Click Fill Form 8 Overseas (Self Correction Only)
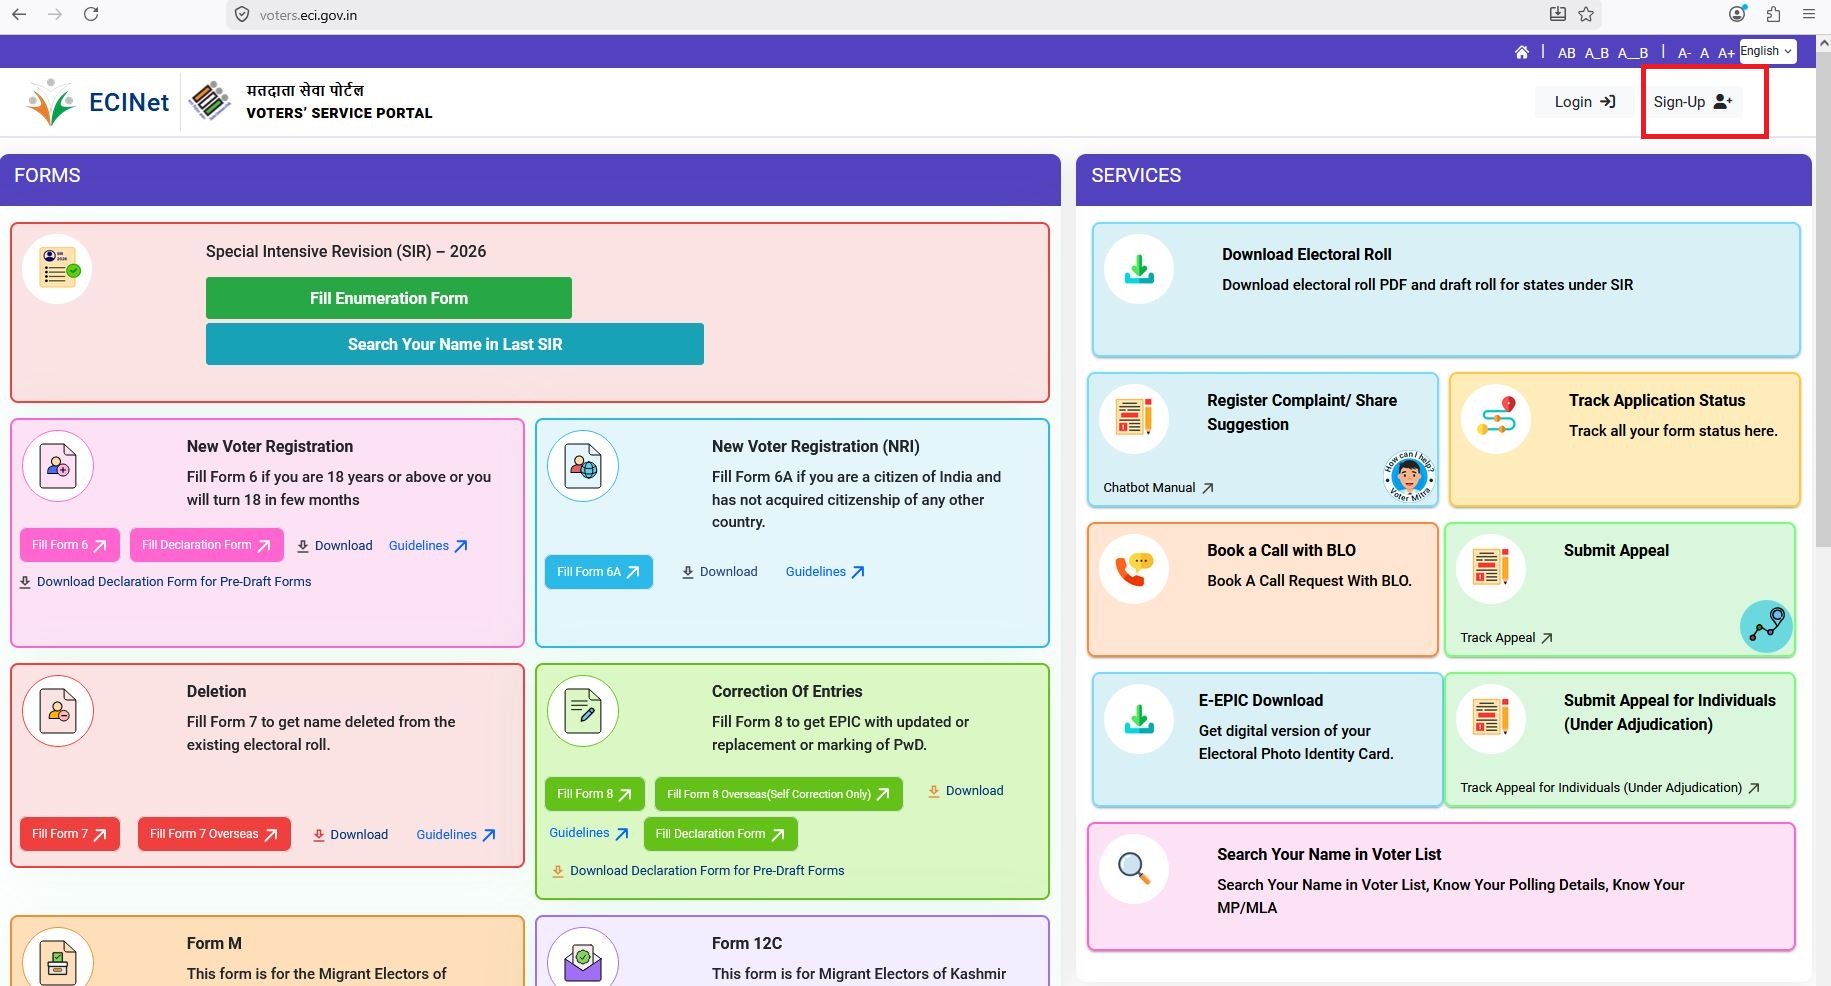This screenshot has width=1831, height=986. tap(779, 794)
